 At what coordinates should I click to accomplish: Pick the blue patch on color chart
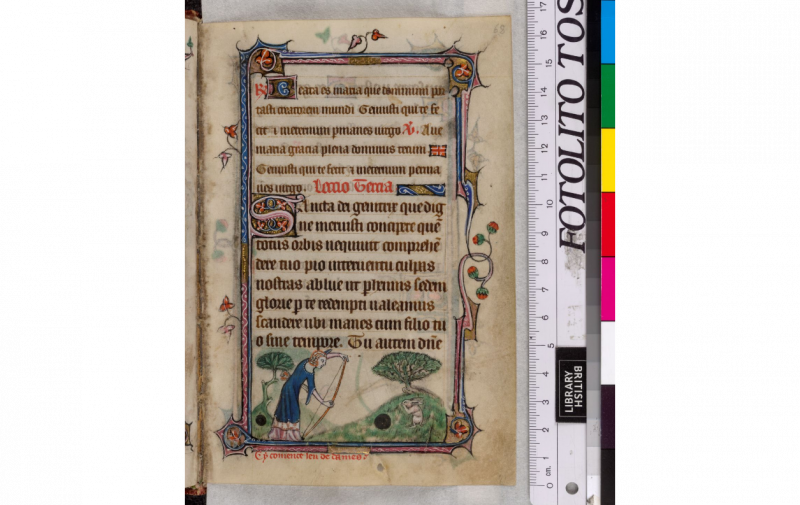click(608, 33)
